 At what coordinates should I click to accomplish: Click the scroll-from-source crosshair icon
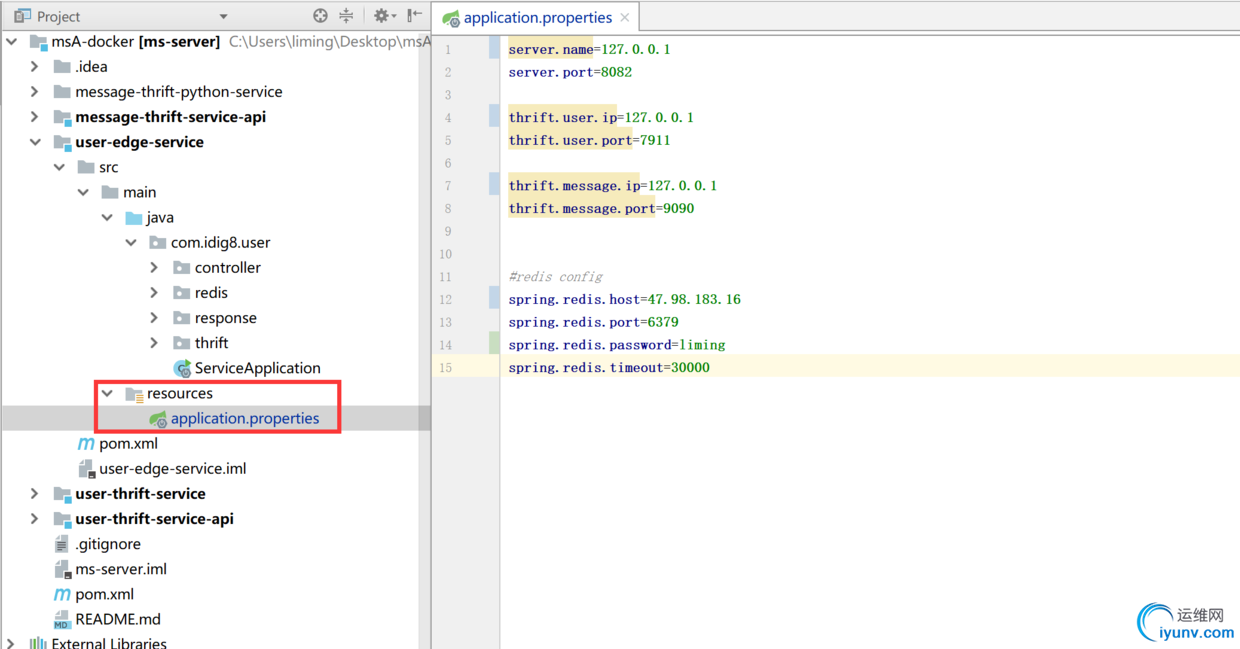[x=320, y=16]
